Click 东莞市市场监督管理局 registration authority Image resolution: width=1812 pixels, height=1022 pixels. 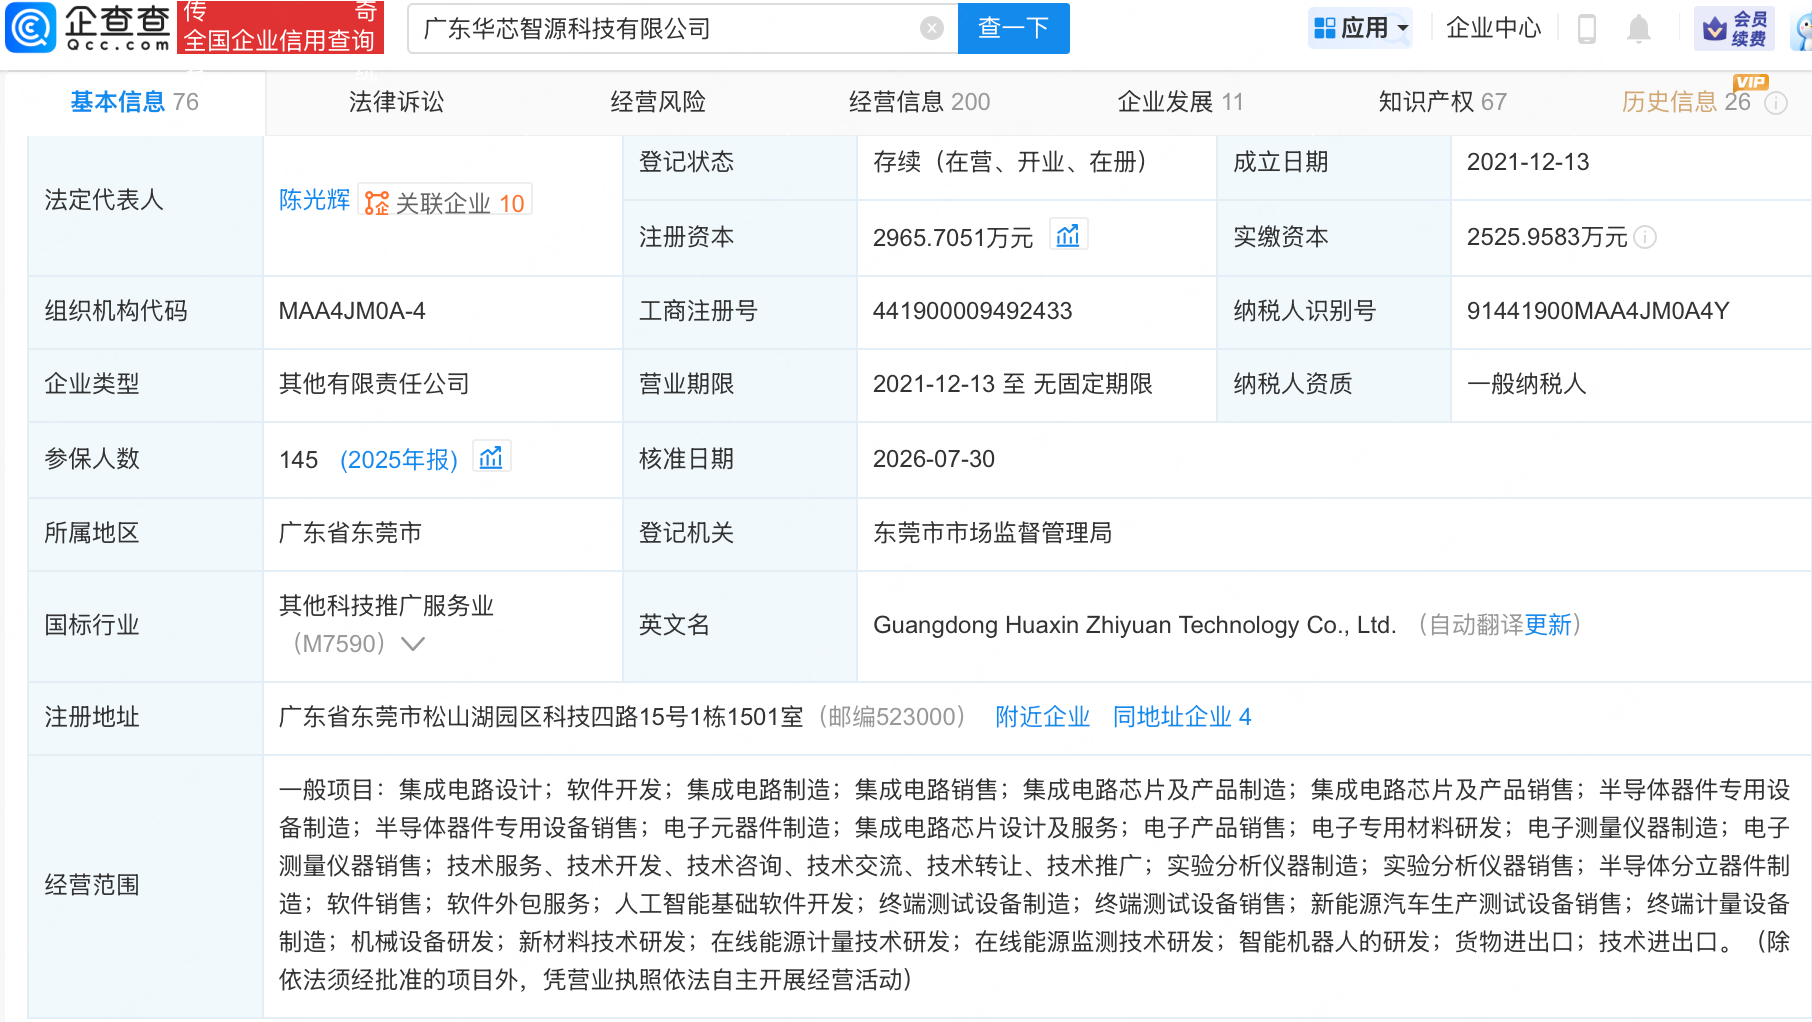point(992,533)
